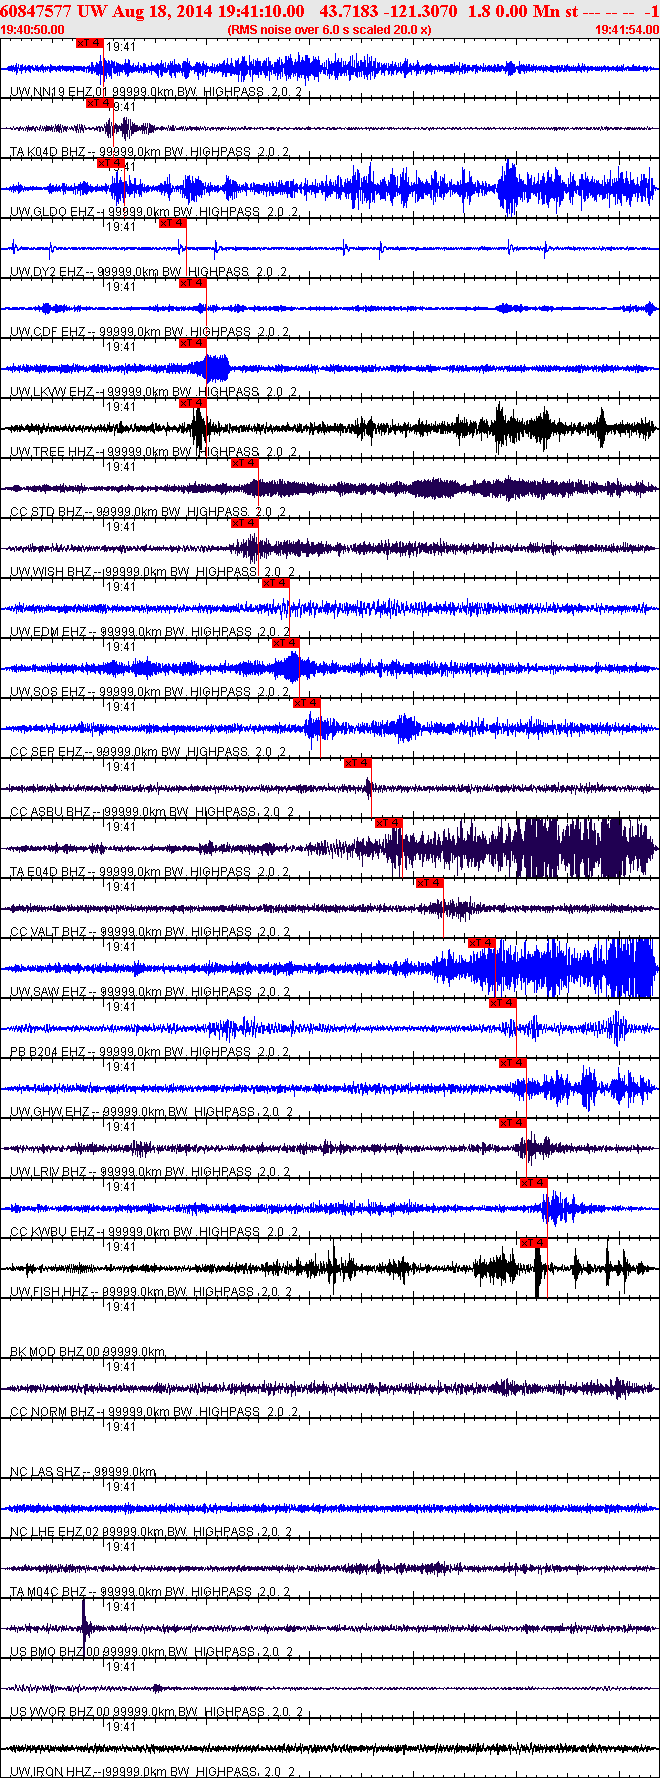Click the TA.E04D BHZ station label

point(48,872)
